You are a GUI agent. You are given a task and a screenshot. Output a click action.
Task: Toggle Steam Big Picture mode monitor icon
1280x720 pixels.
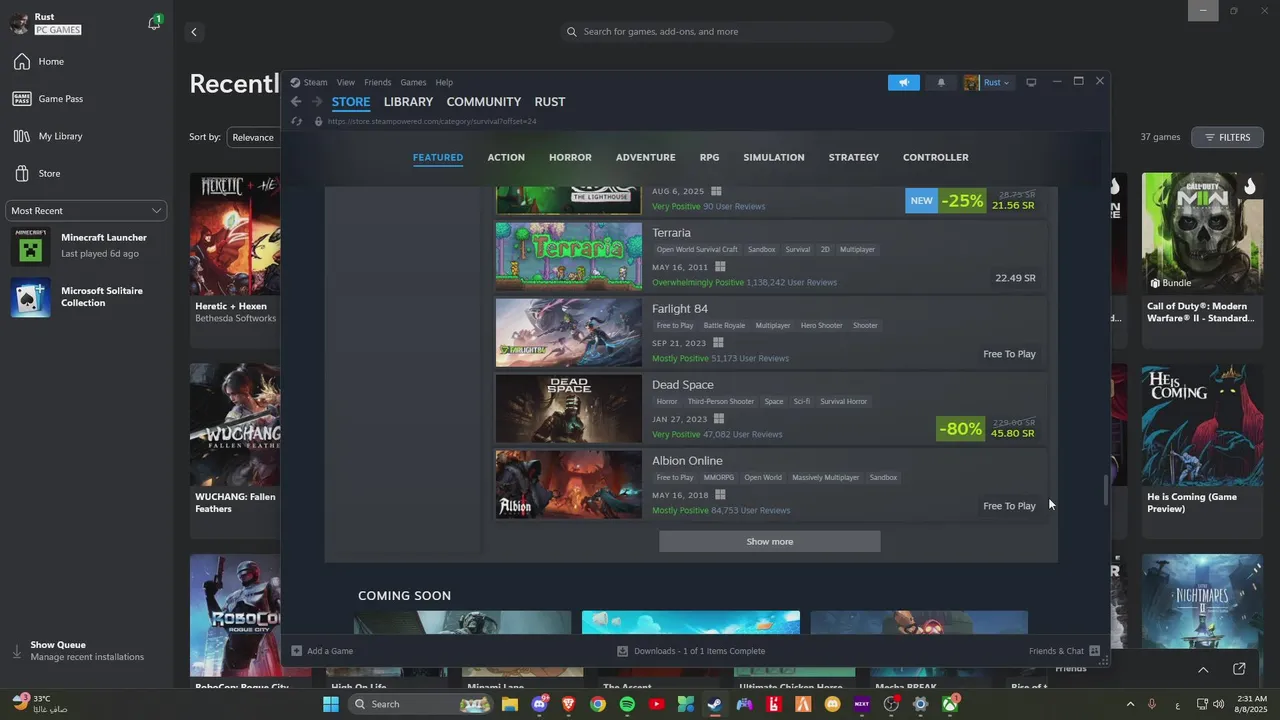(x=1031, y=82)
